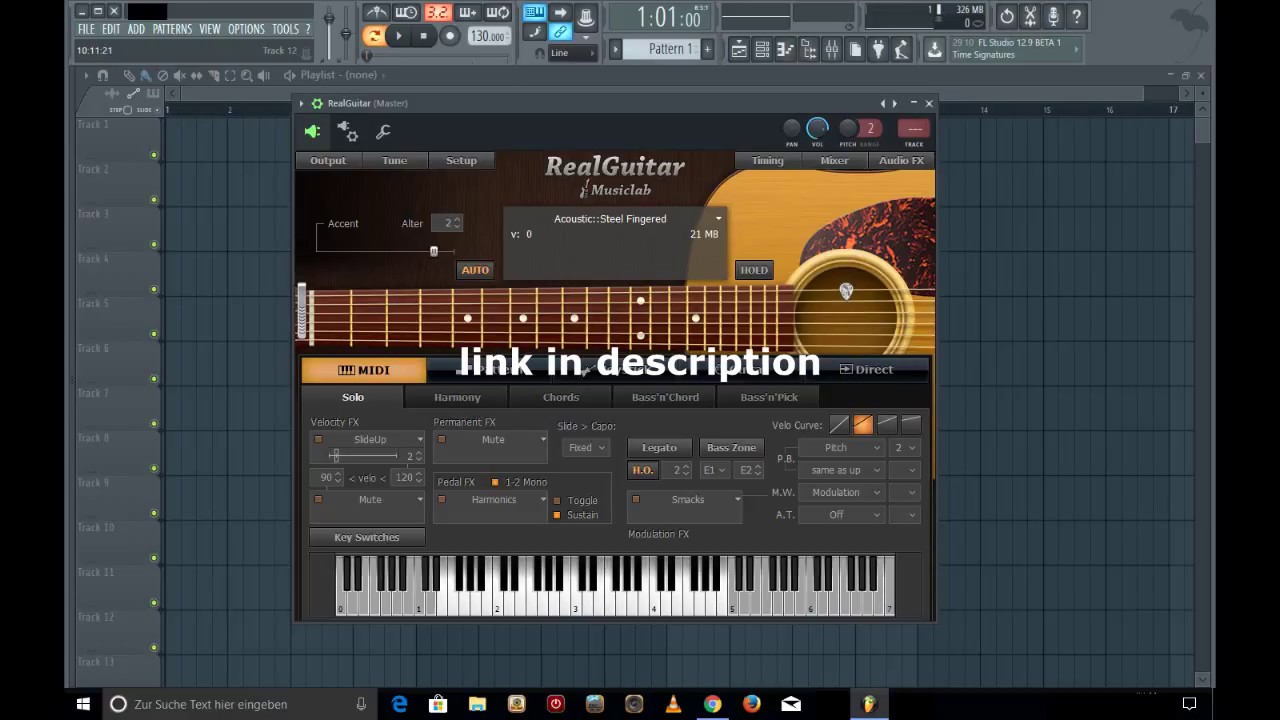Open the OPTIONS menu
This screenshot has width=1280, height=720.
click(x=246, y=29)
